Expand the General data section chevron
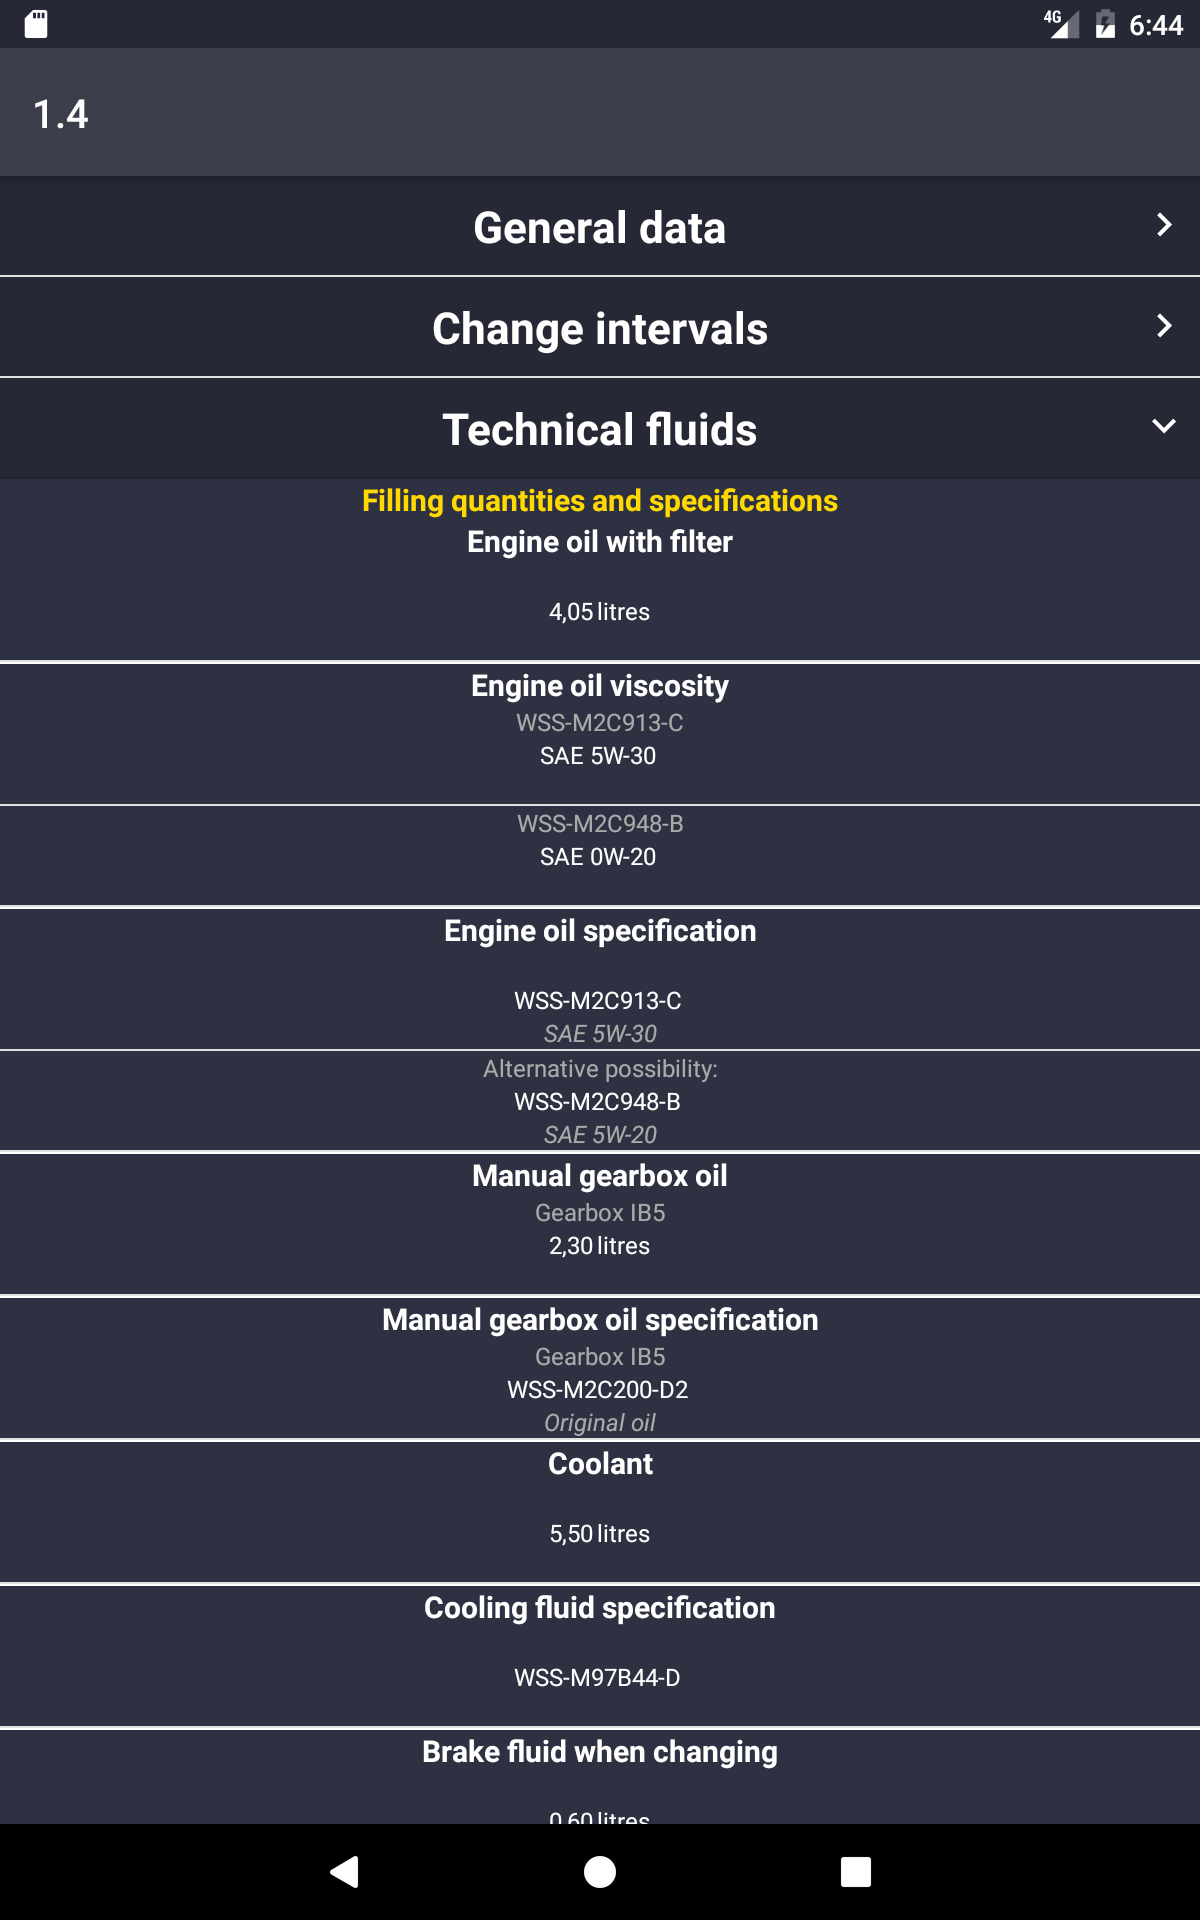1200x1920 pixels. tap(1163, 225)
